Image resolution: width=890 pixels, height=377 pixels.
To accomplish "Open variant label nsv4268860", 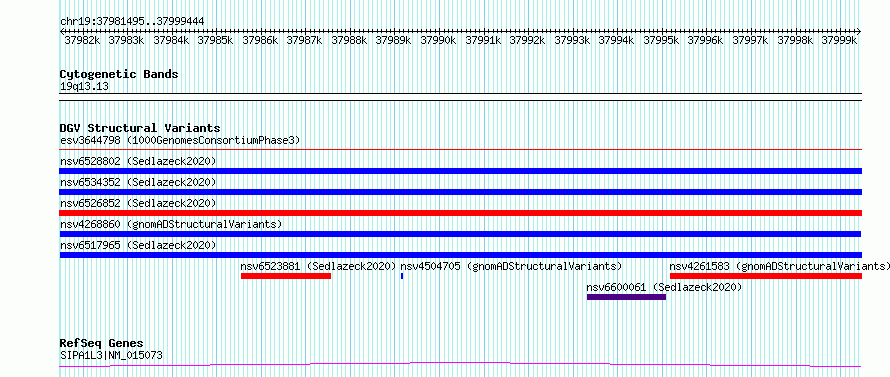I will coord(171,224).
